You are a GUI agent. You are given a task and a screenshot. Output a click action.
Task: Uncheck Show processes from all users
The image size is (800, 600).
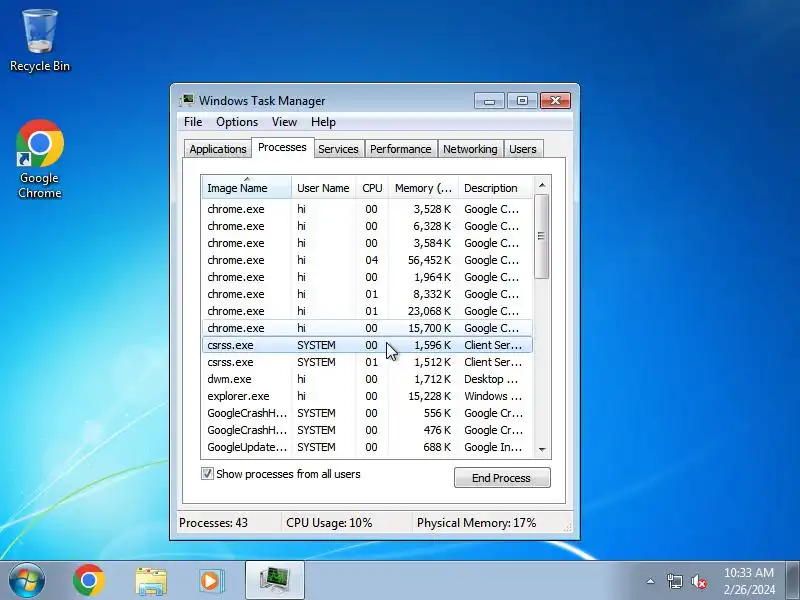[207, 473]
